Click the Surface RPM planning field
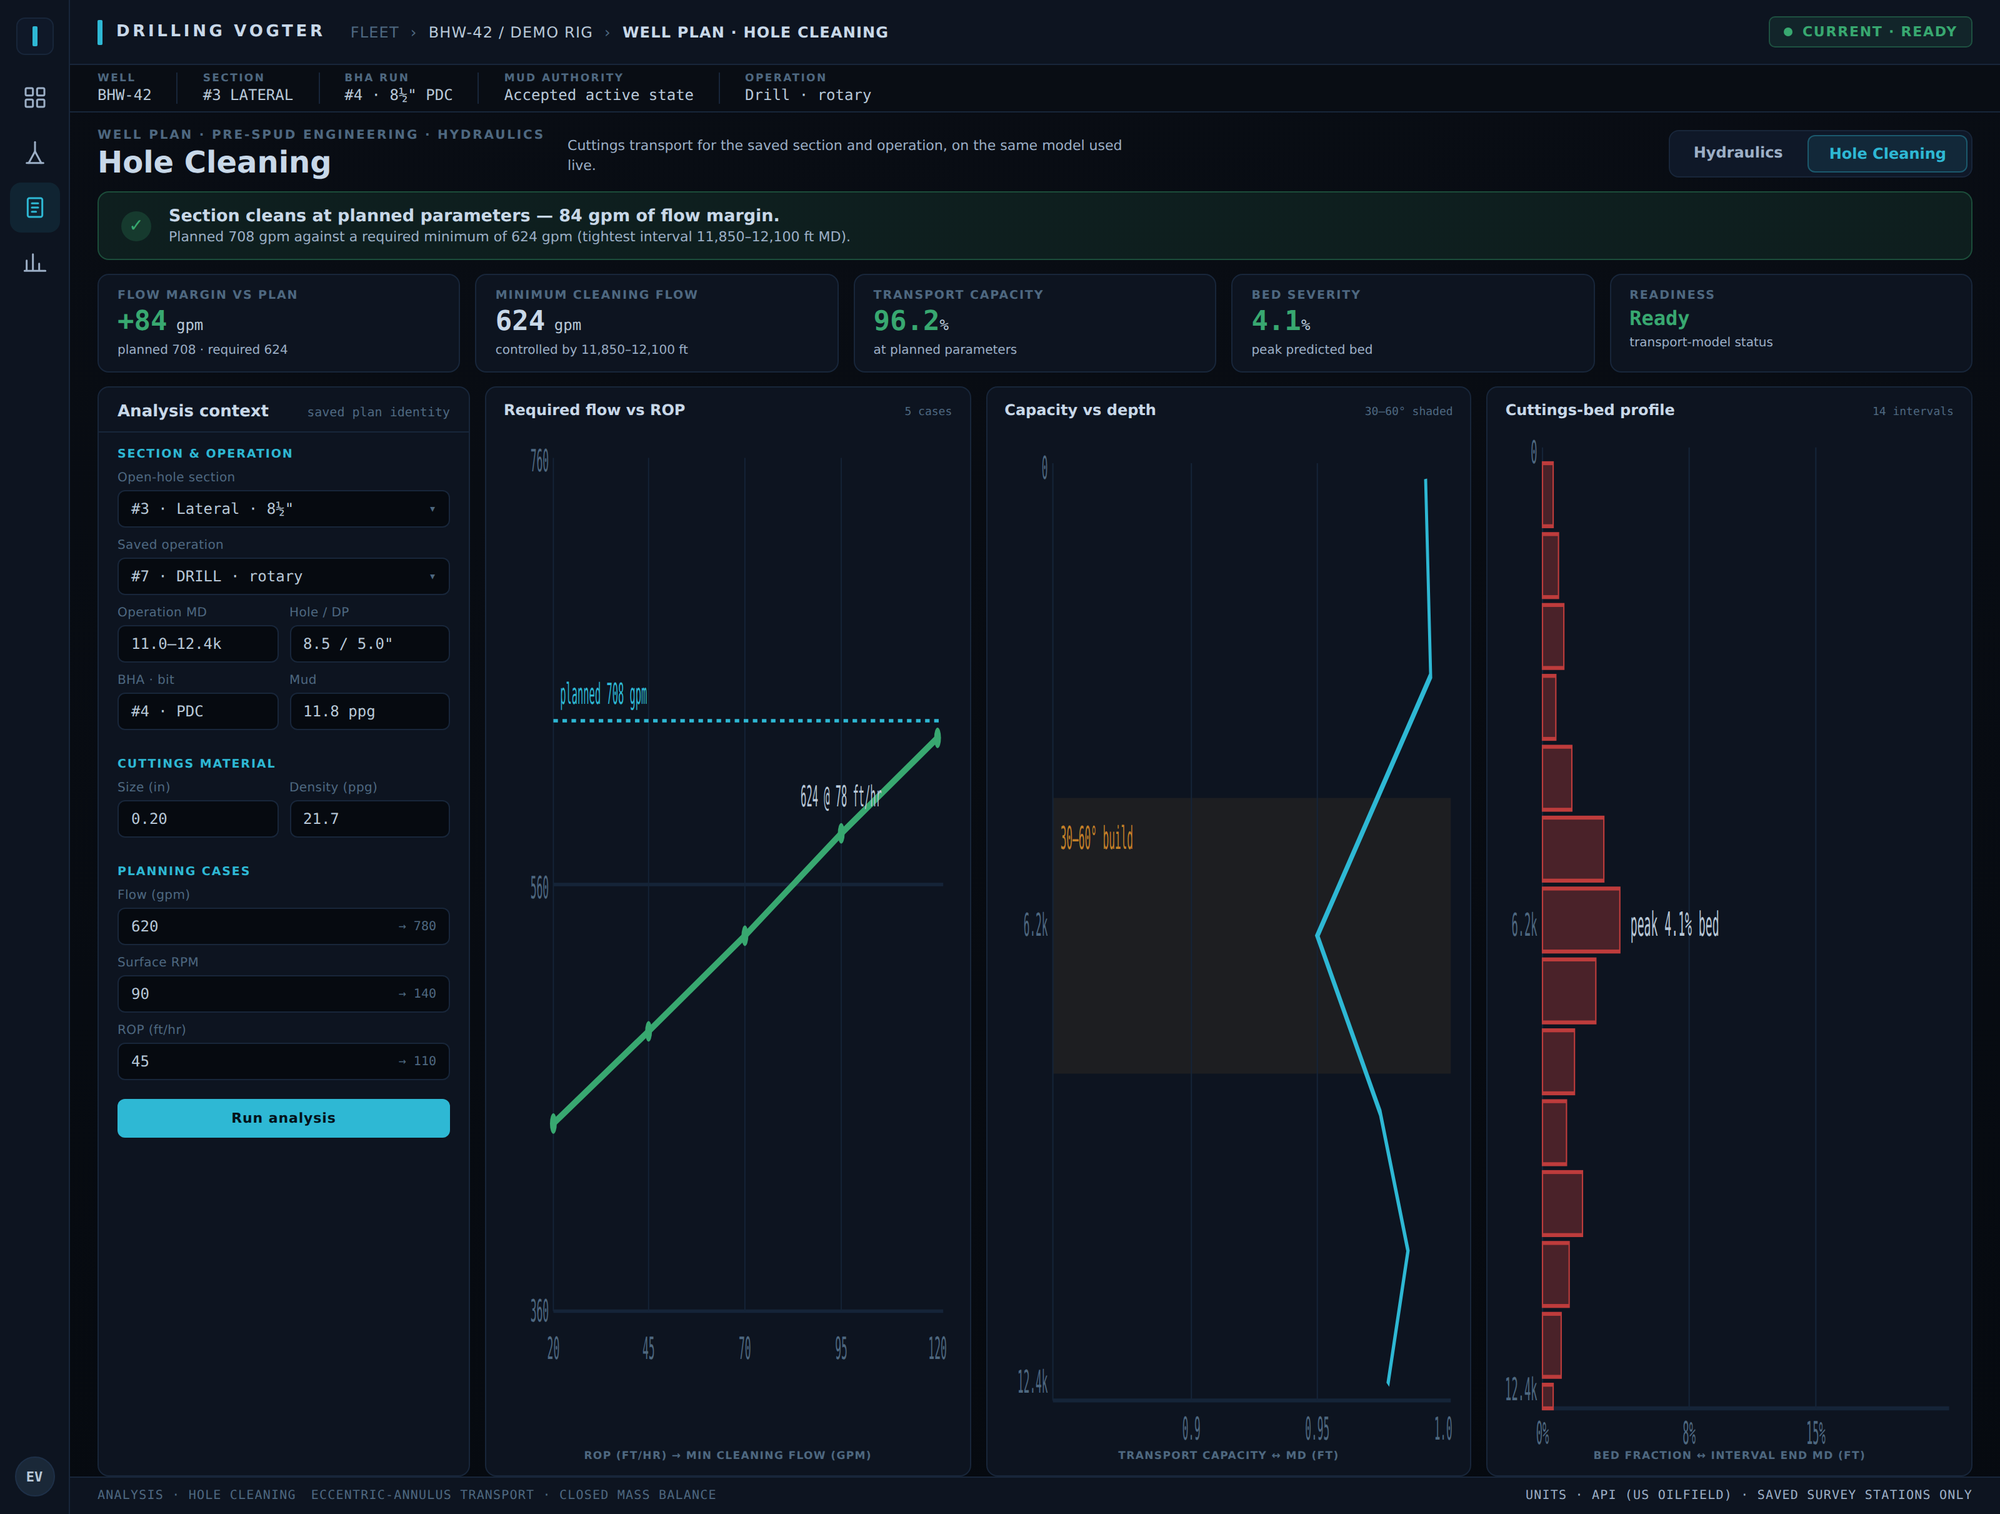2000x1514 pixels. tap(283, 994)
